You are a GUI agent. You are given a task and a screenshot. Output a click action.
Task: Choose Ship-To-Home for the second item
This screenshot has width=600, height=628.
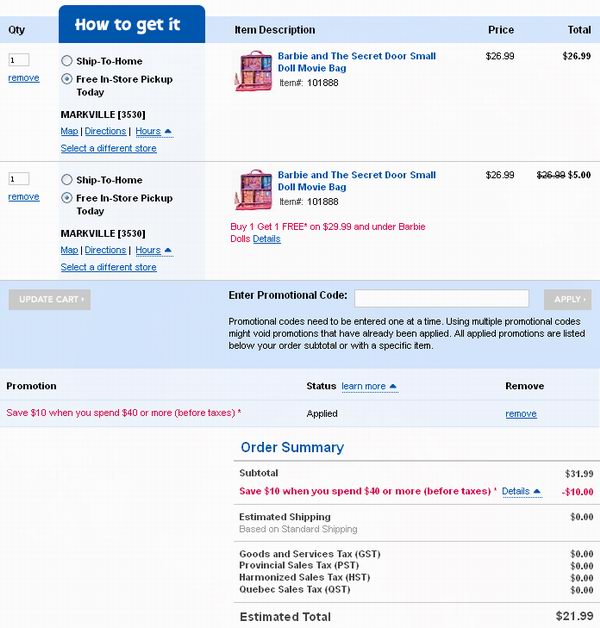tap(67, 180)
